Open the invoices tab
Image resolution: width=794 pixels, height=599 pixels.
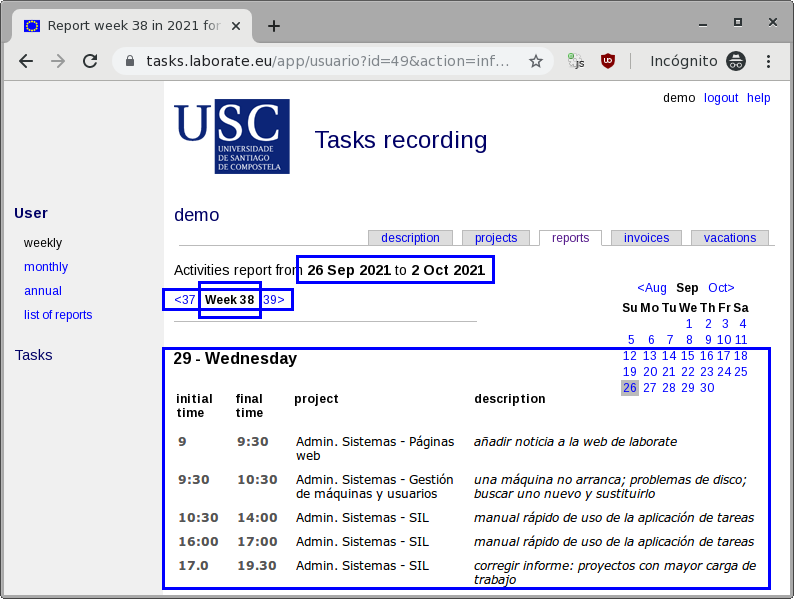[646, 238]
